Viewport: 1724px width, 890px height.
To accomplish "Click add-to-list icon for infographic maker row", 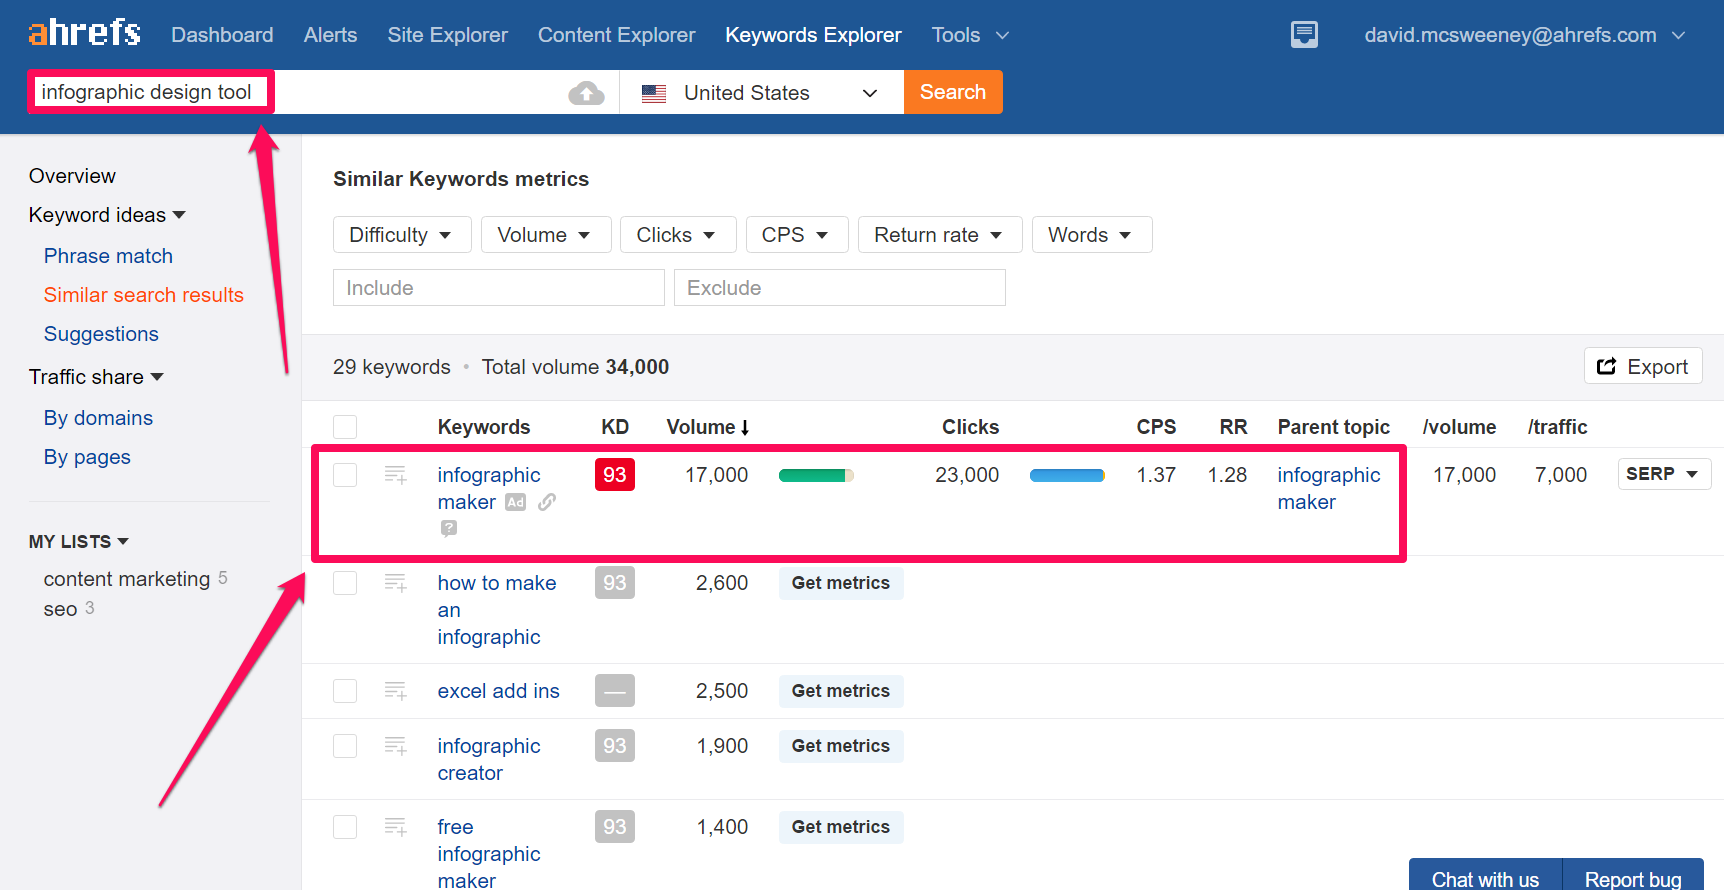I will (x=395, y=475).
